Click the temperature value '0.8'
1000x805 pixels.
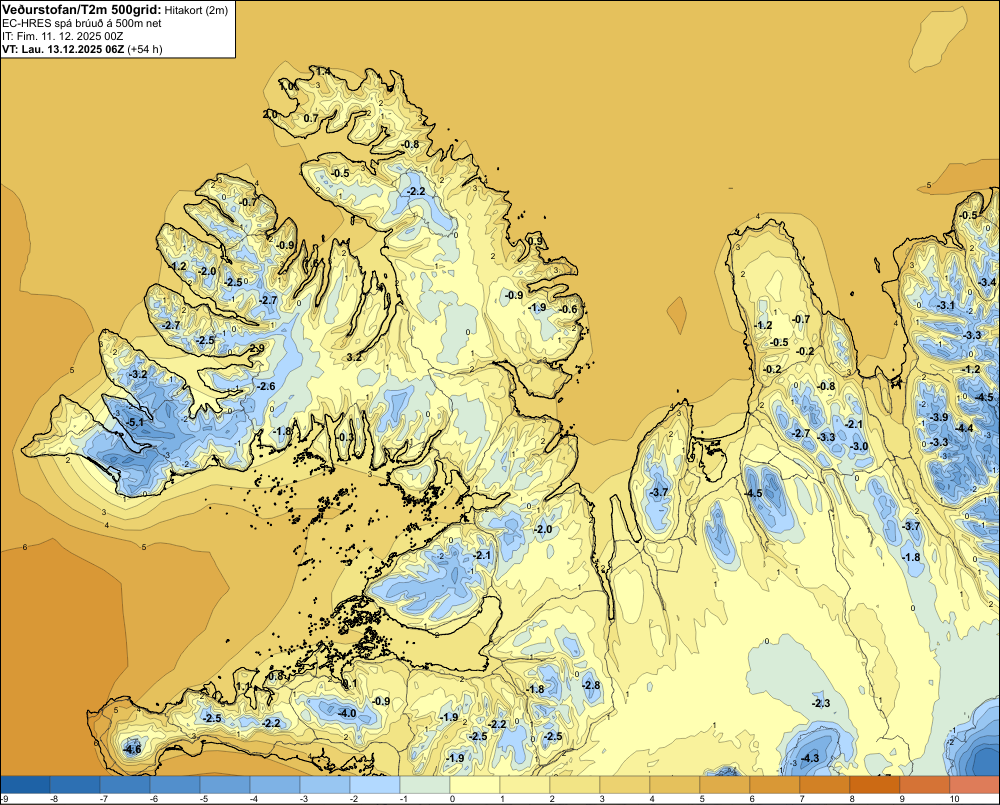276,676
